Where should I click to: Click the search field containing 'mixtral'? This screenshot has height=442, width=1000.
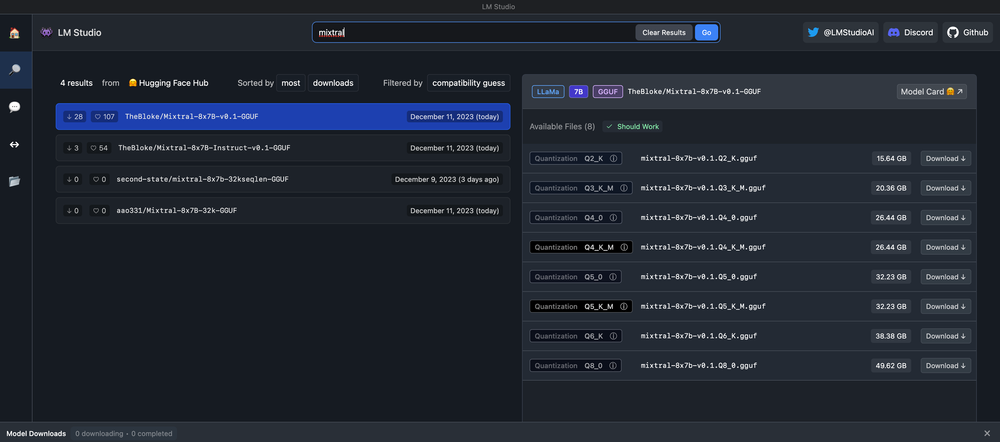(x=470, y=33)
